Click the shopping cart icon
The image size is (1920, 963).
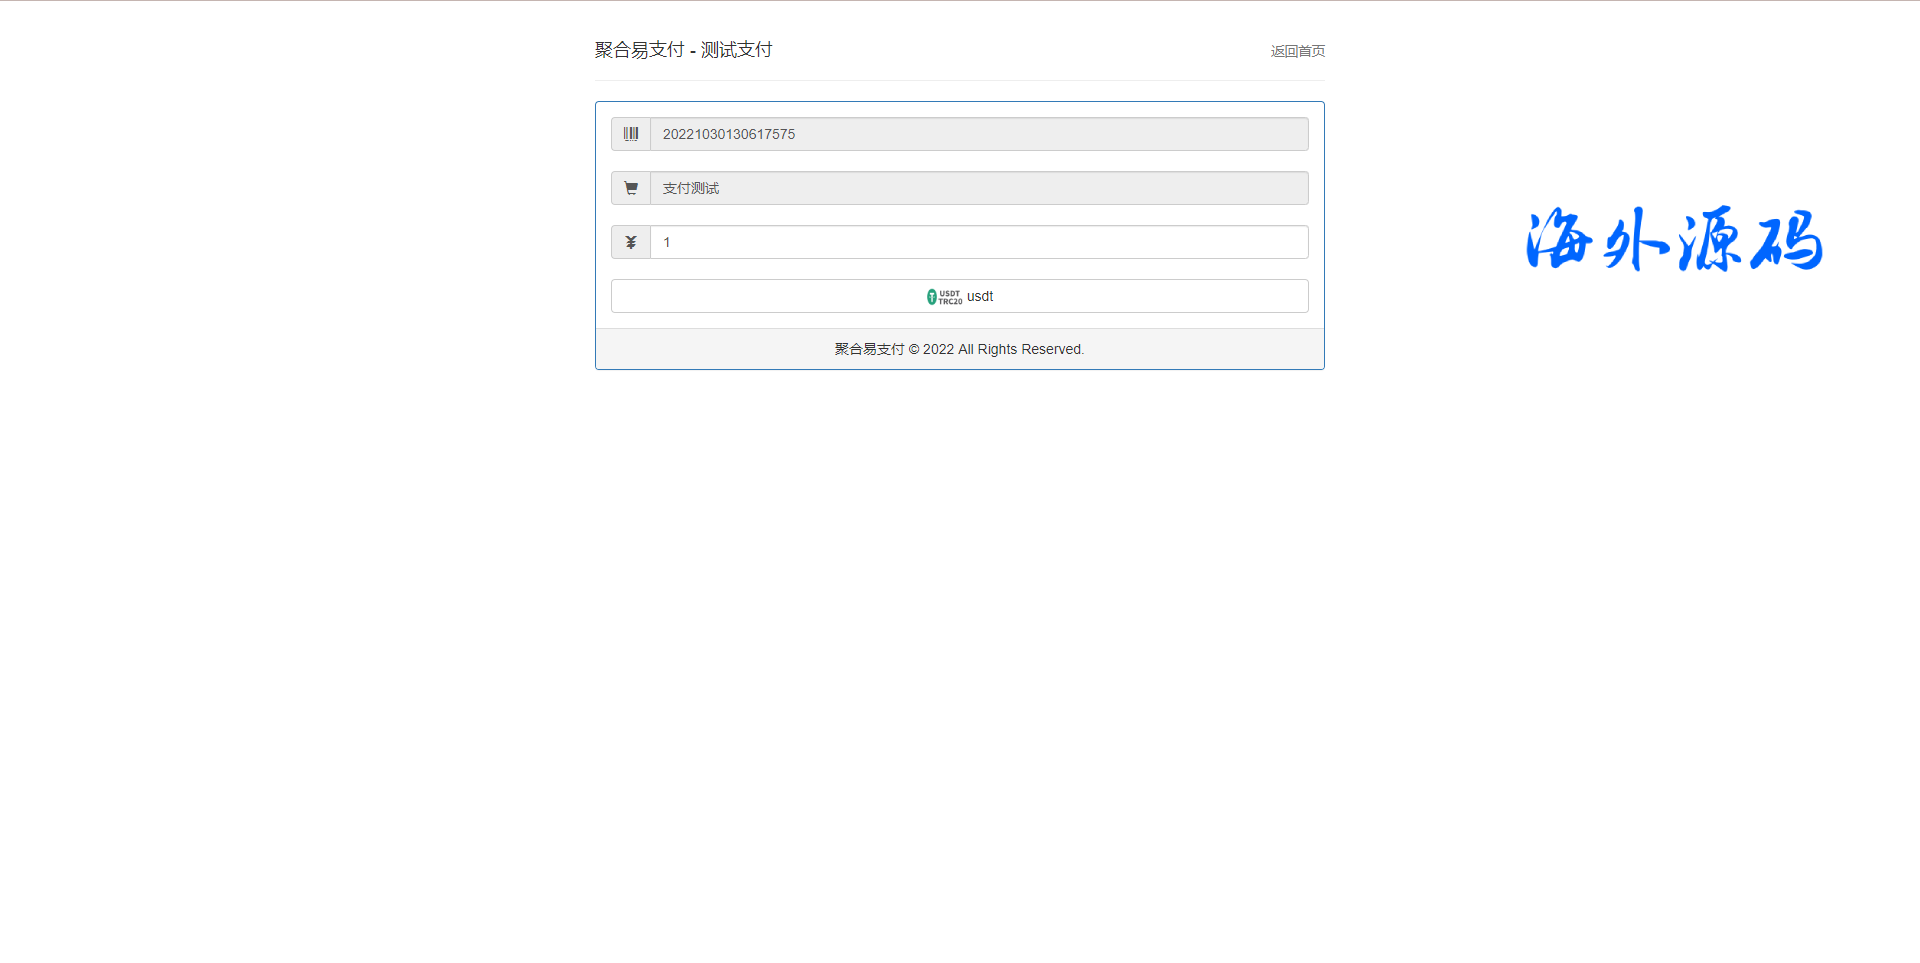tap(631, 188)
